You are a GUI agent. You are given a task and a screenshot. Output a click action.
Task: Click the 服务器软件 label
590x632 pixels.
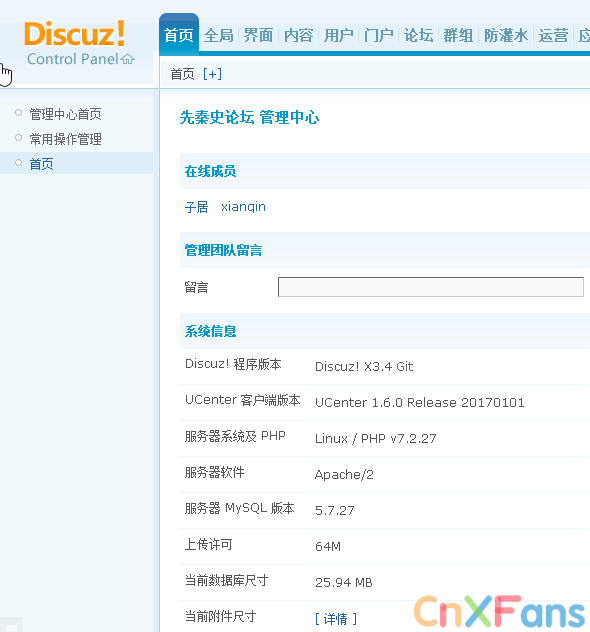click(x=214, y=472)
